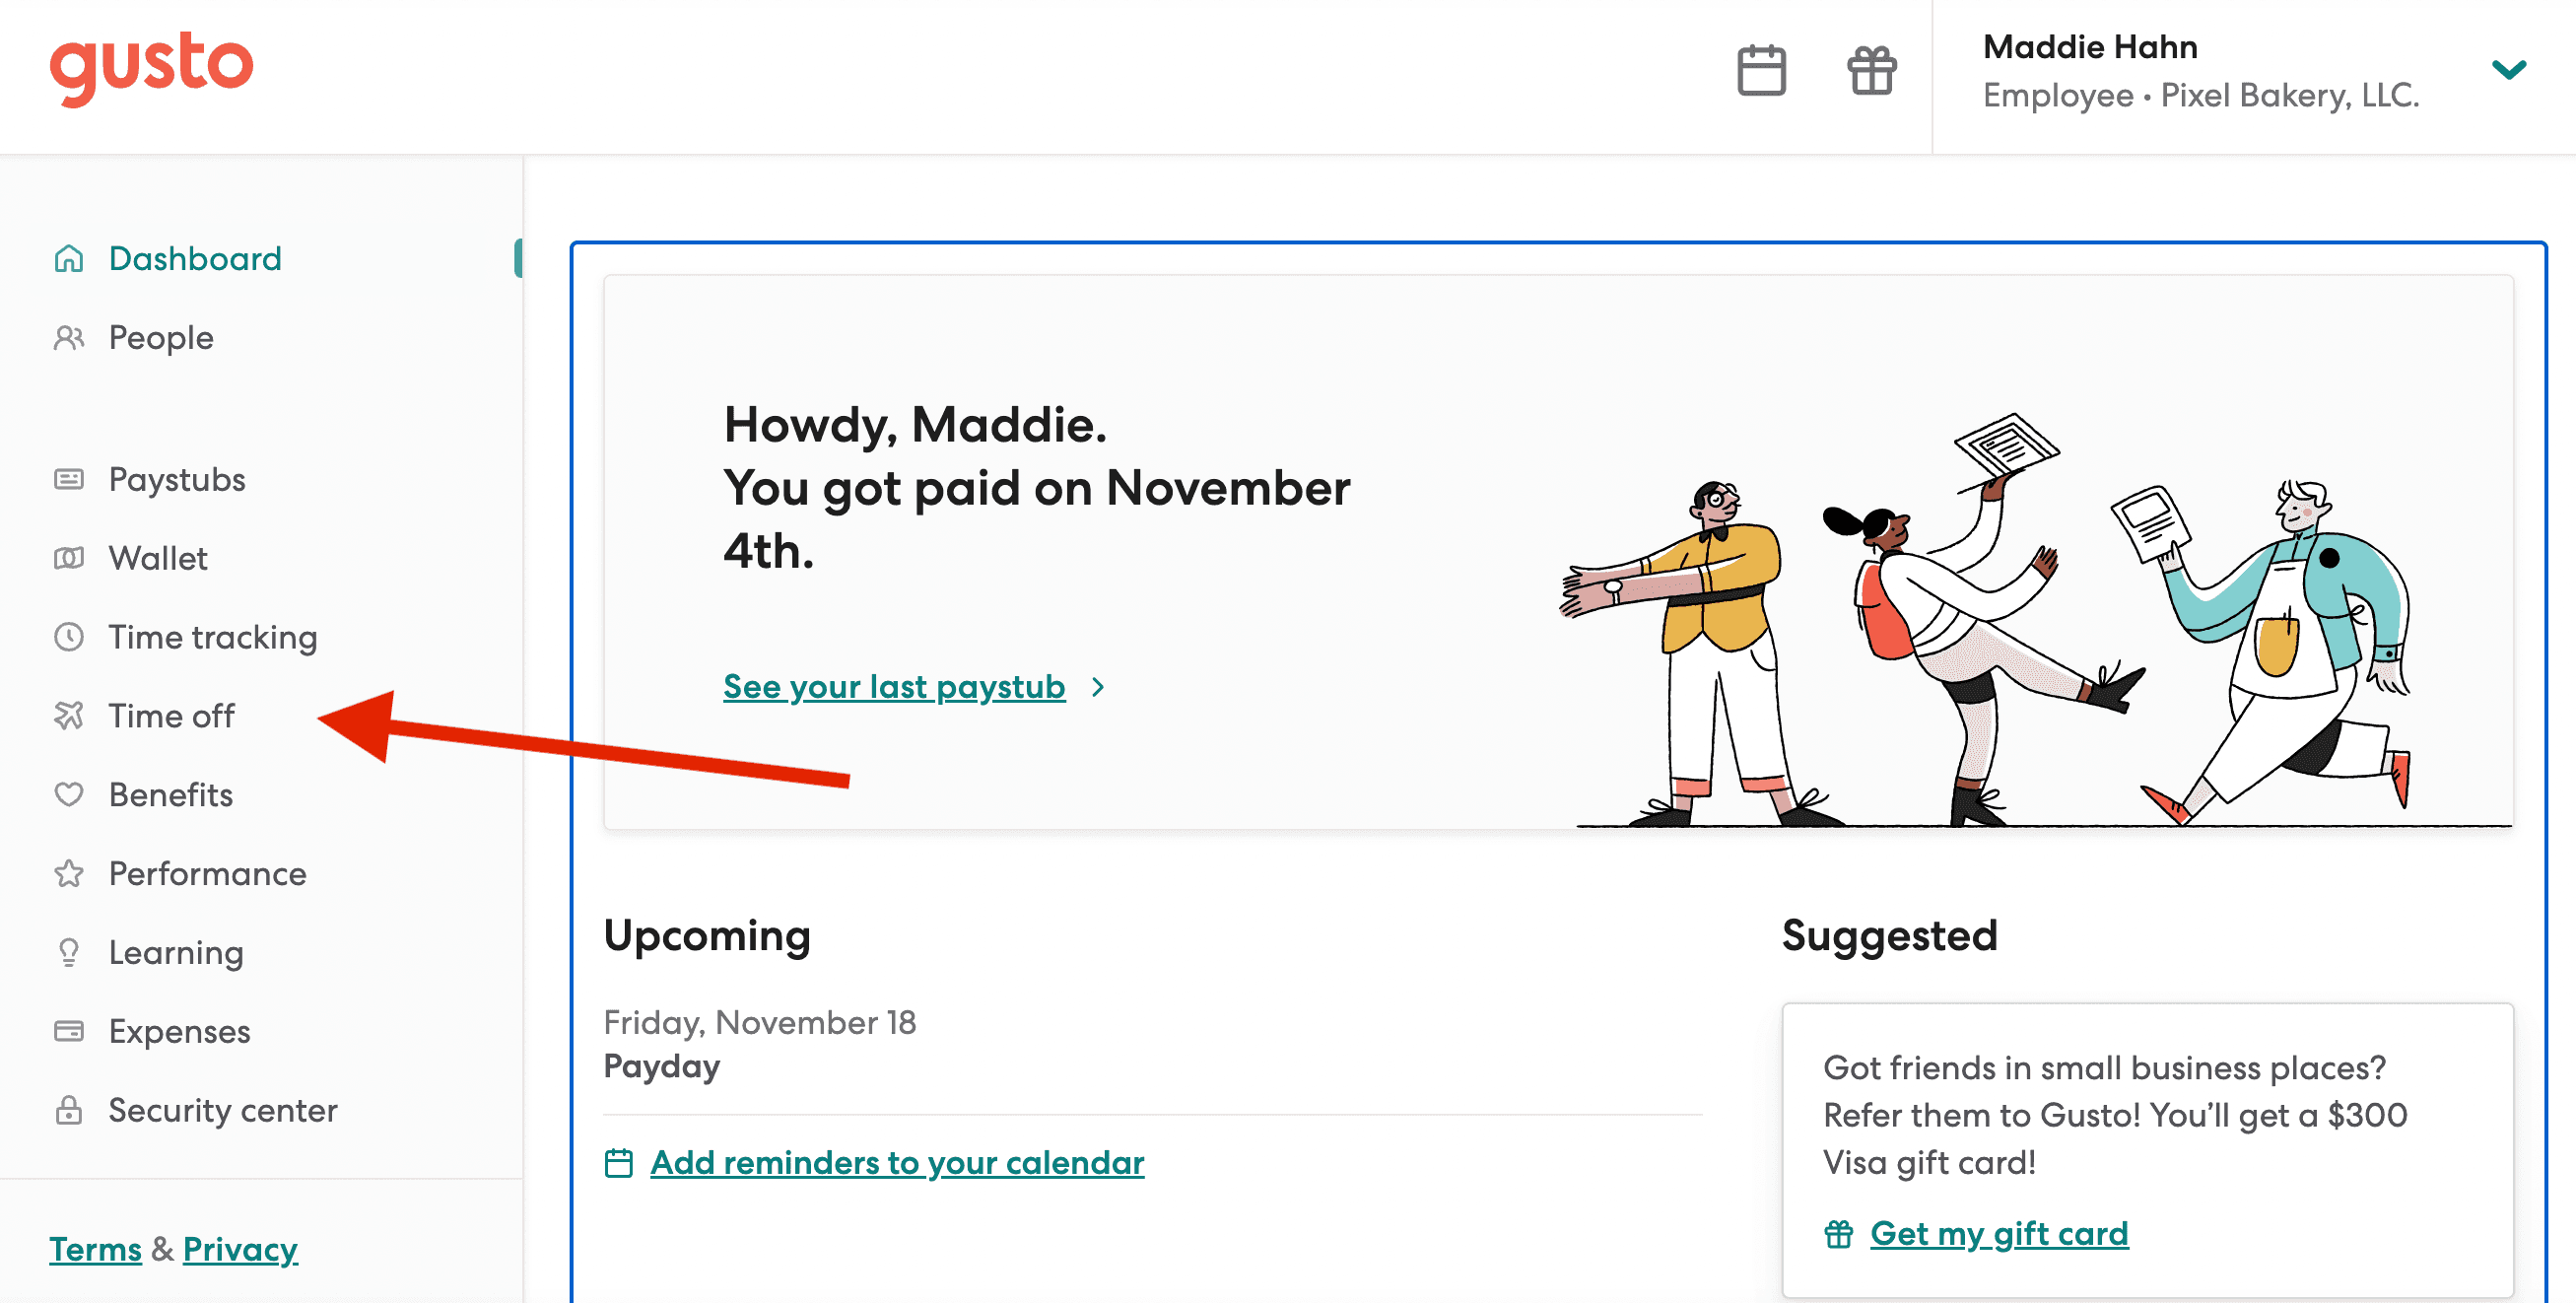Expand the Maddie Hahn account dropdown chevron
Viewport: 2576px width, 1303px height.
click(x=2508, y=70)
